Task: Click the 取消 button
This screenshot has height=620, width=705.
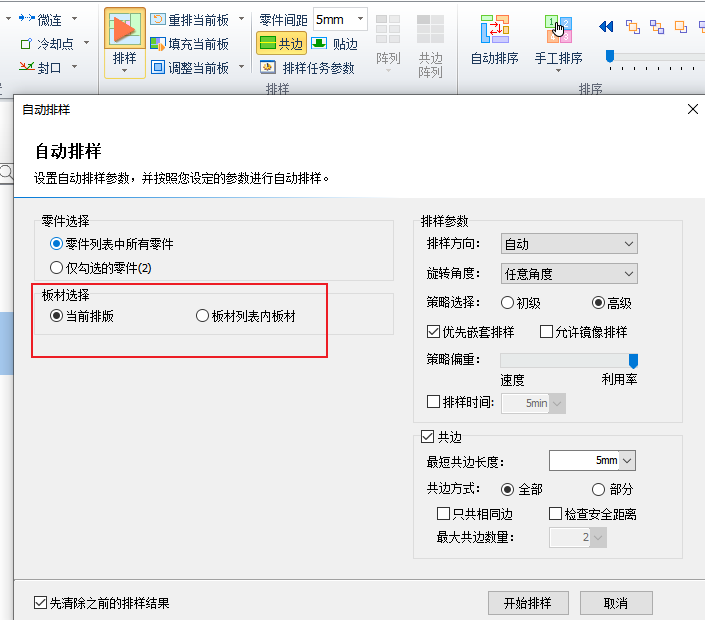Action: [x=616, y=602]
